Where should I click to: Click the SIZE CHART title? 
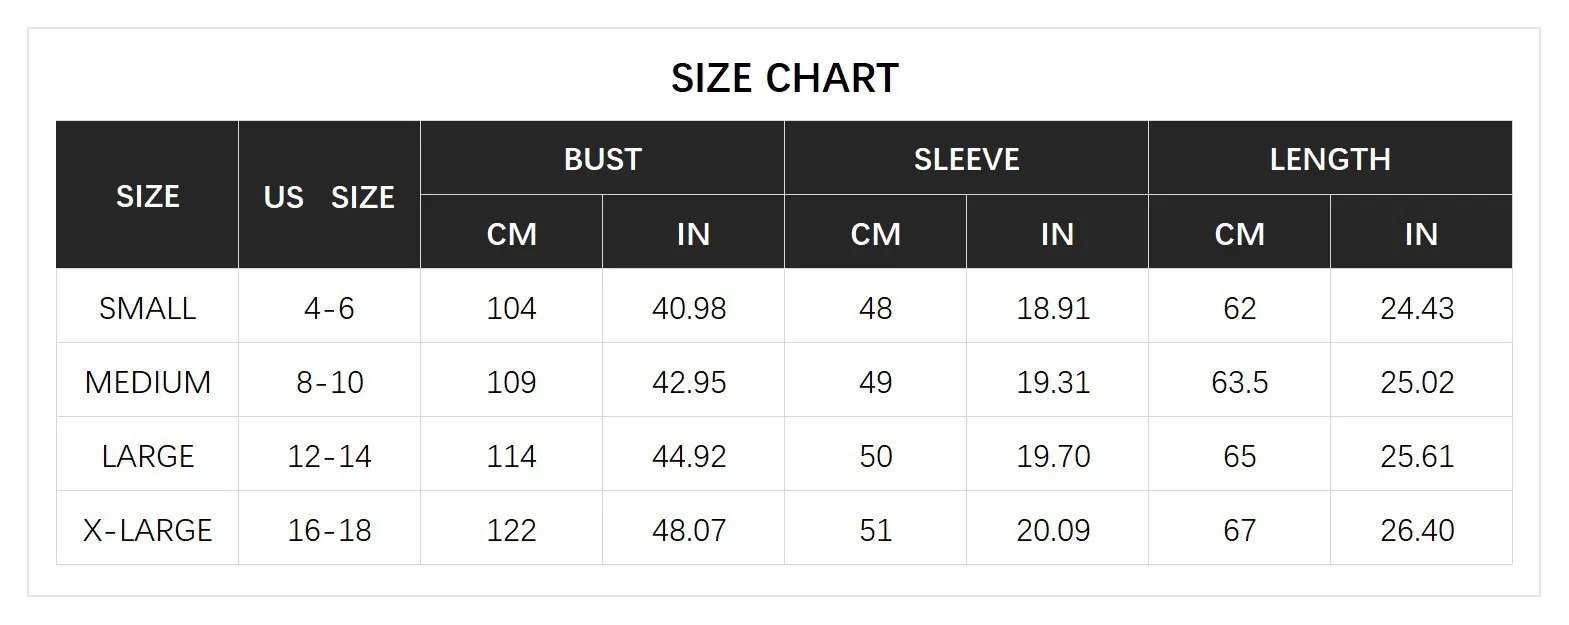pos(784,78)
